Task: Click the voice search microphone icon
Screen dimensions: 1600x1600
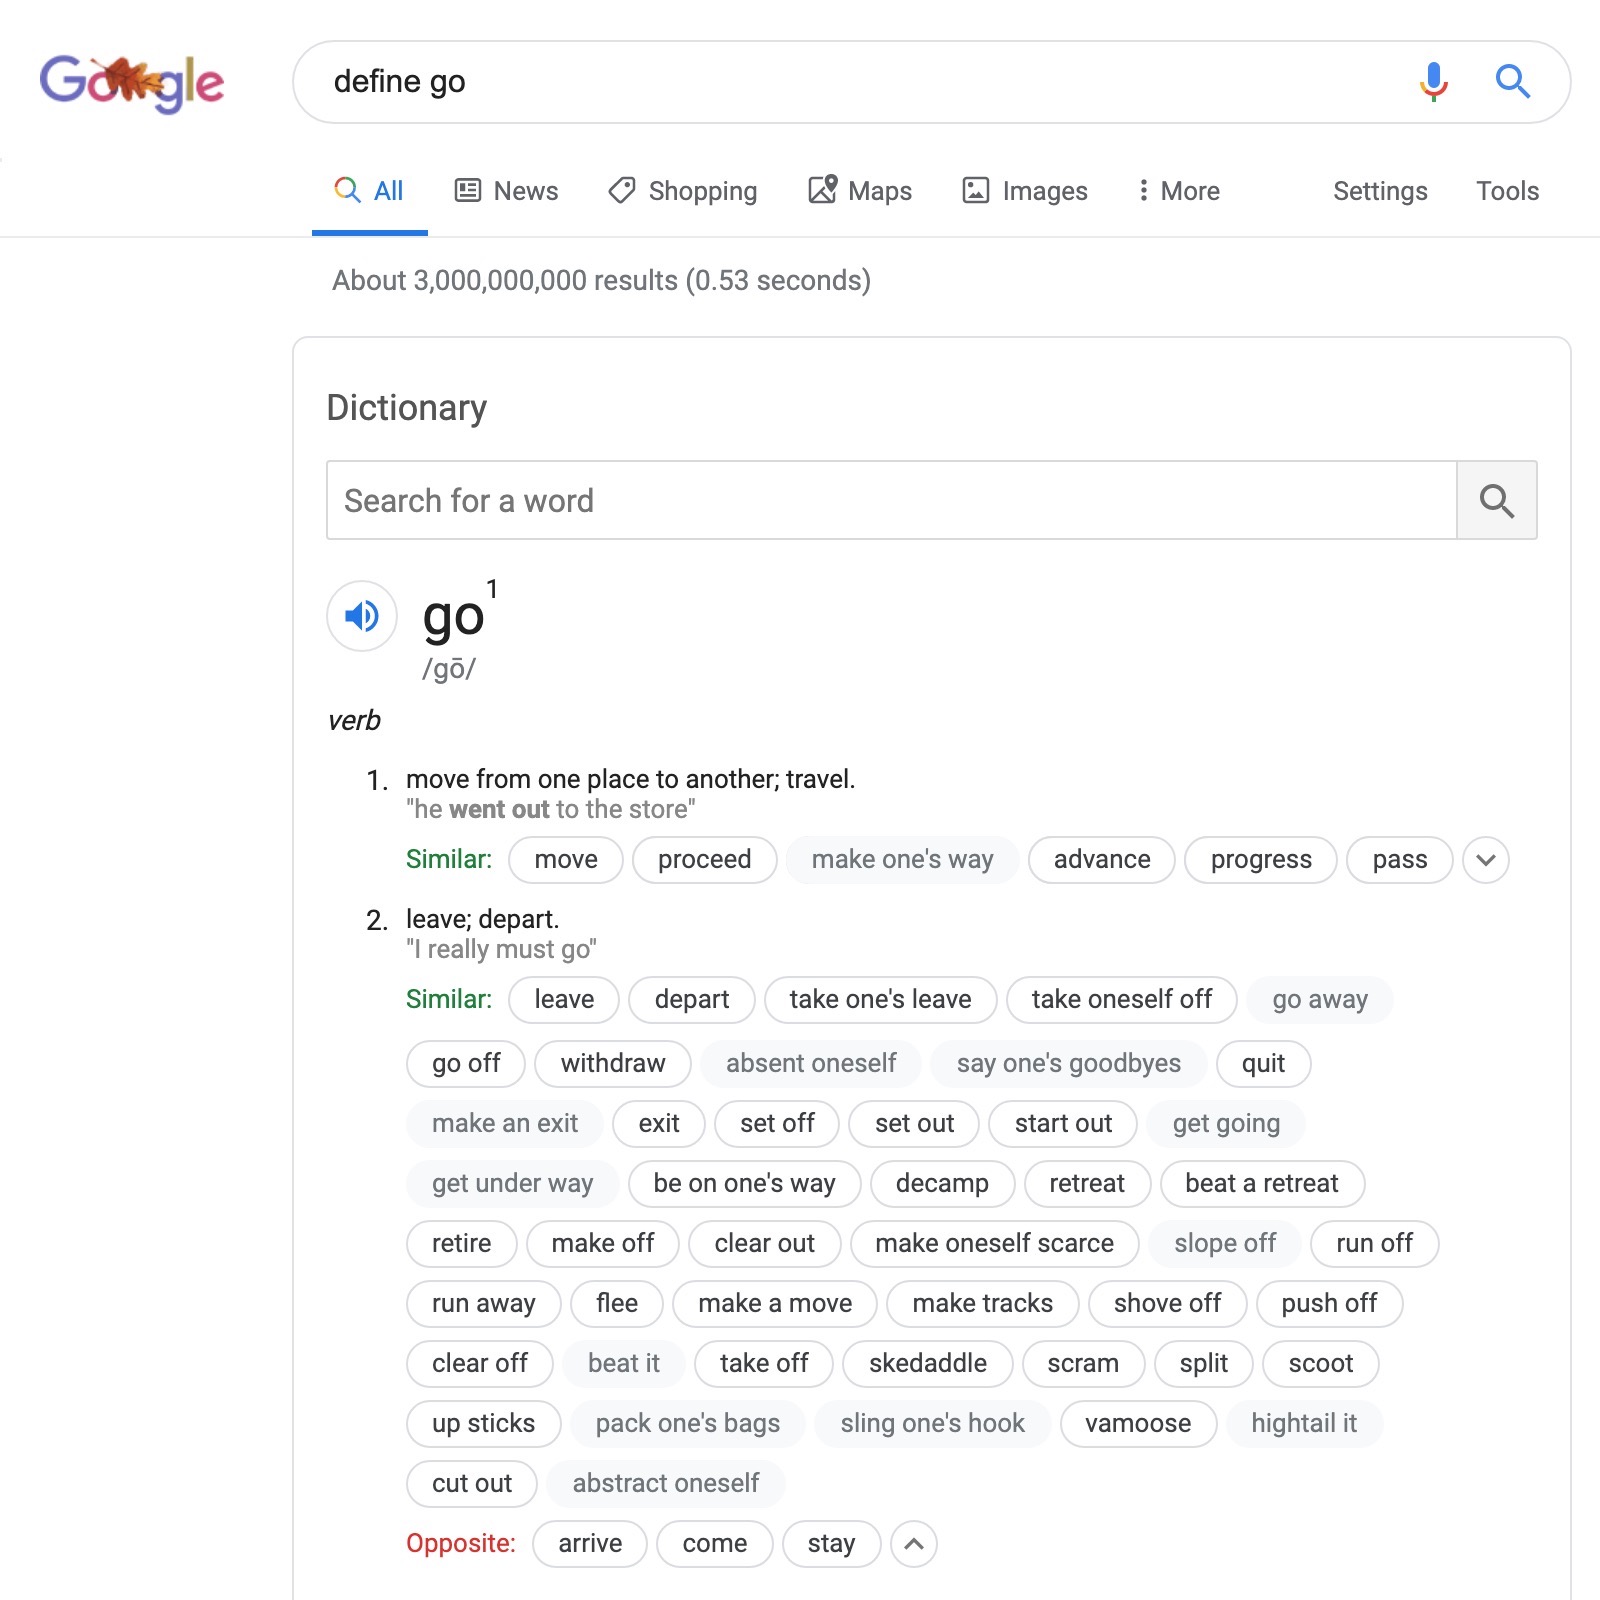Action: click(x=1432, y=81)
